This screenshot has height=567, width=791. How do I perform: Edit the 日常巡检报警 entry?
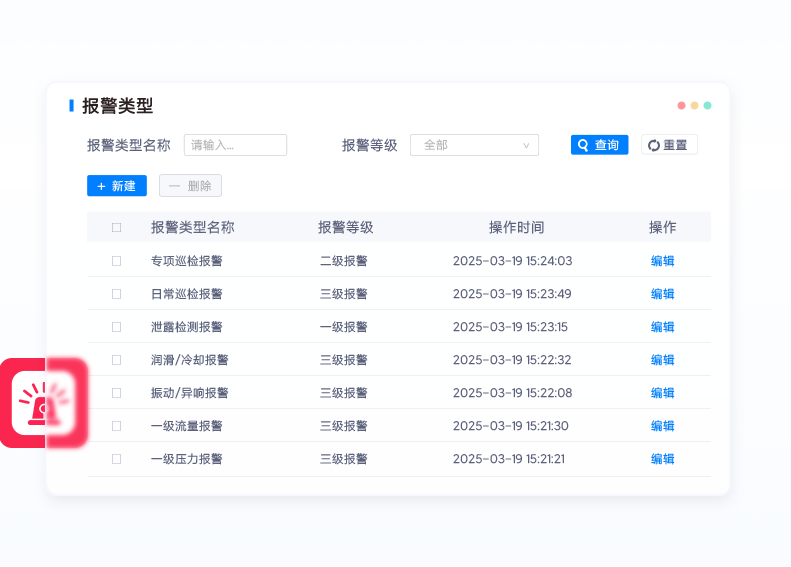tap(662, 294)
